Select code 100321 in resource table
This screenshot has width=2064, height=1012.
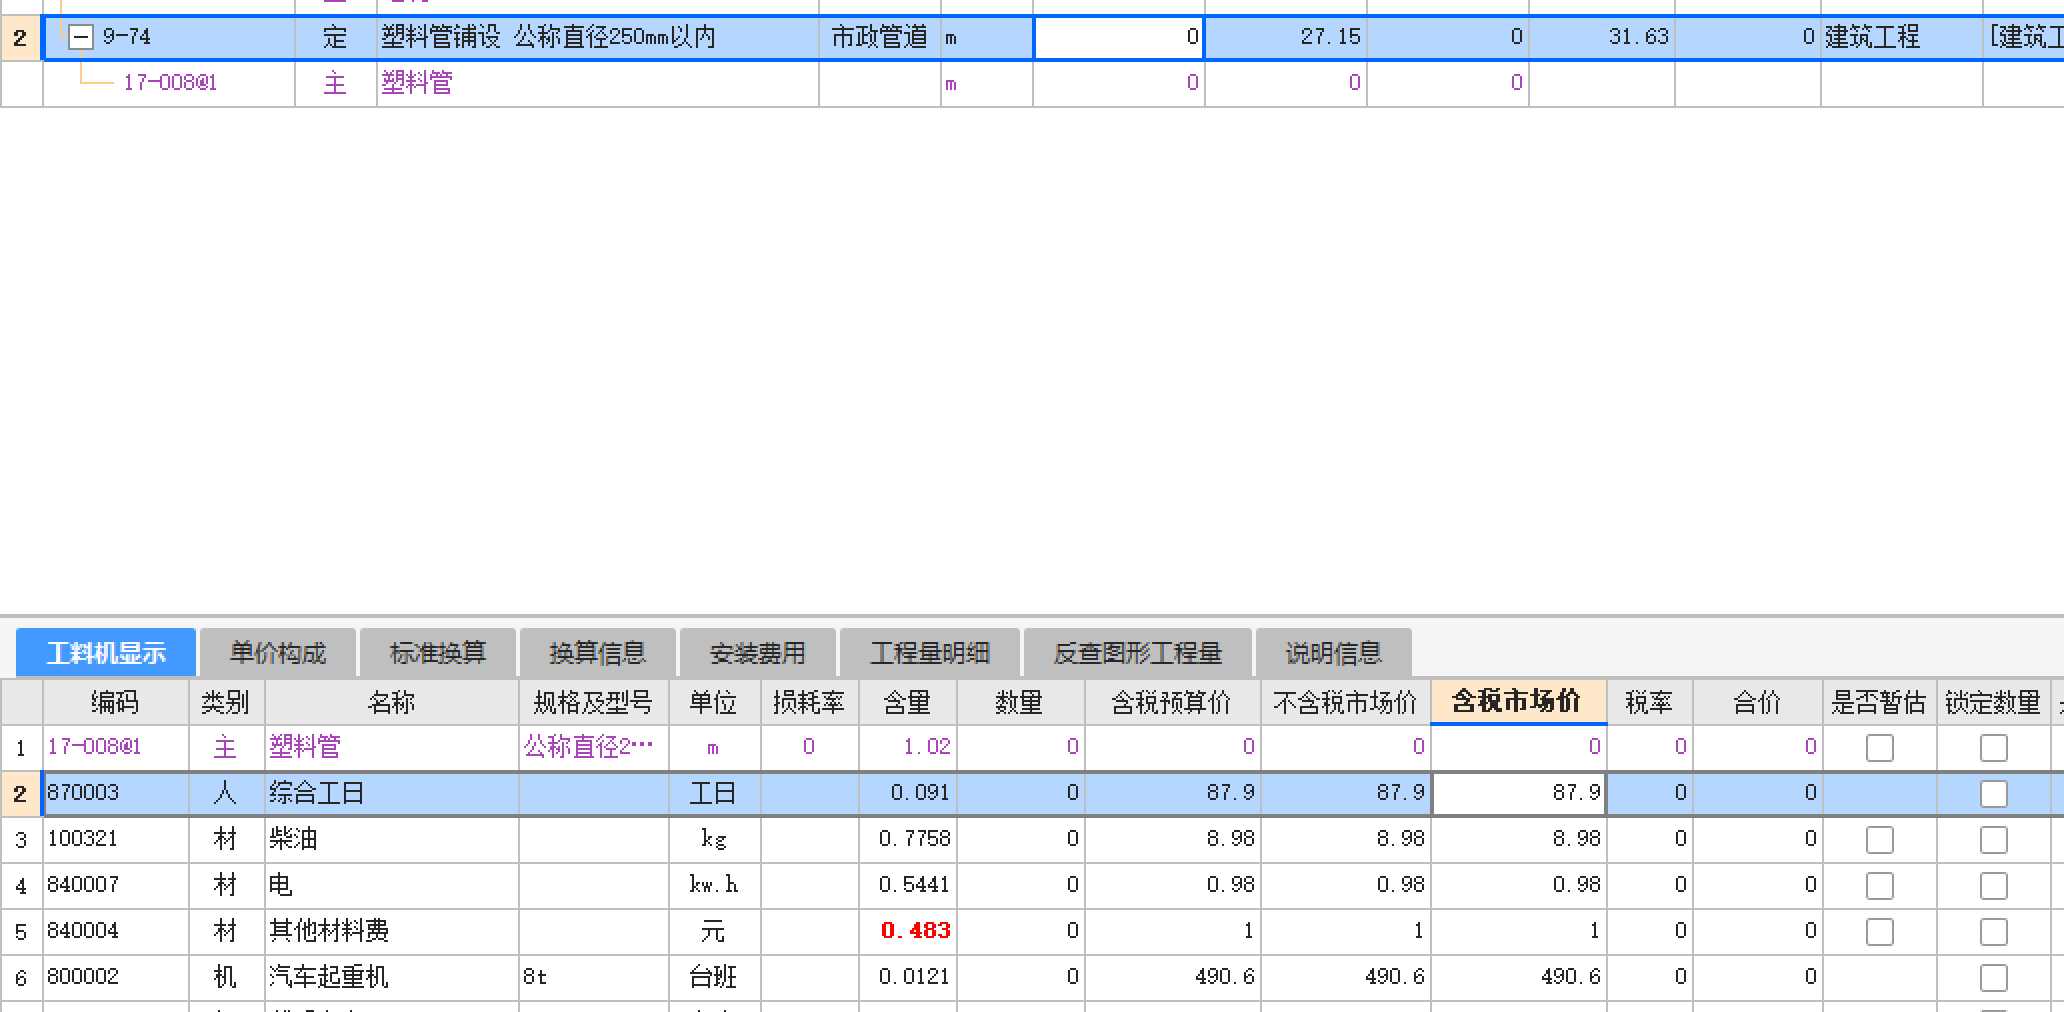[116, 840]
